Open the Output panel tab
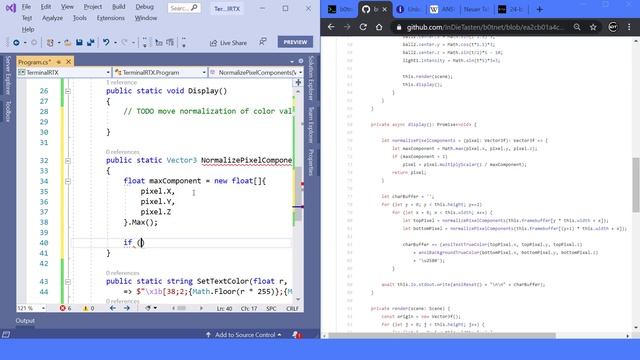The height and width of the screenshot is (360, 640). pyautogui.click(x=25, y=320)
